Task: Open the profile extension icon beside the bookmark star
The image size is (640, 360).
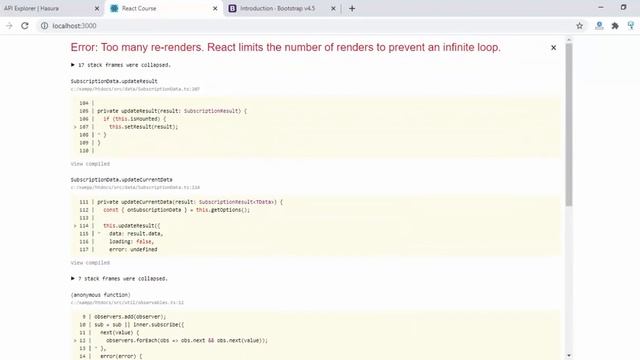Action: pyautogui.click(x=599, y=26)
